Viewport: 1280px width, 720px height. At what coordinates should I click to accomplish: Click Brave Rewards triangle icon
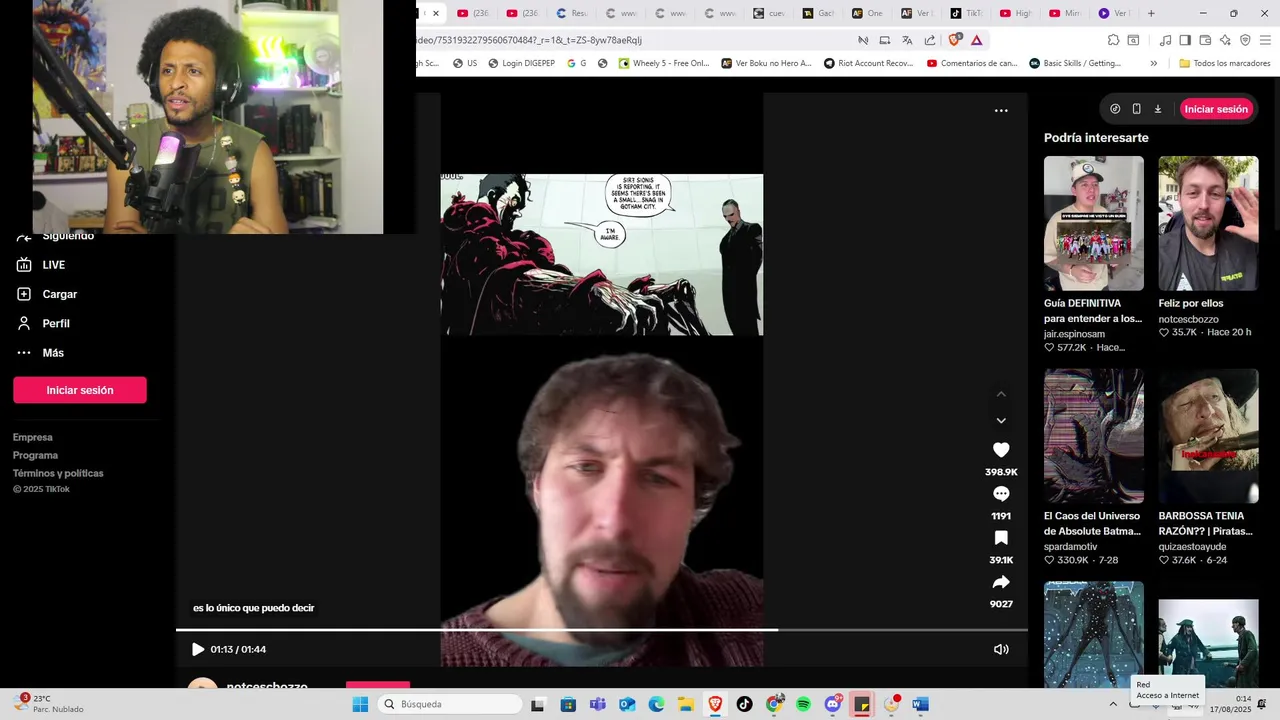[x=977, y=40]
